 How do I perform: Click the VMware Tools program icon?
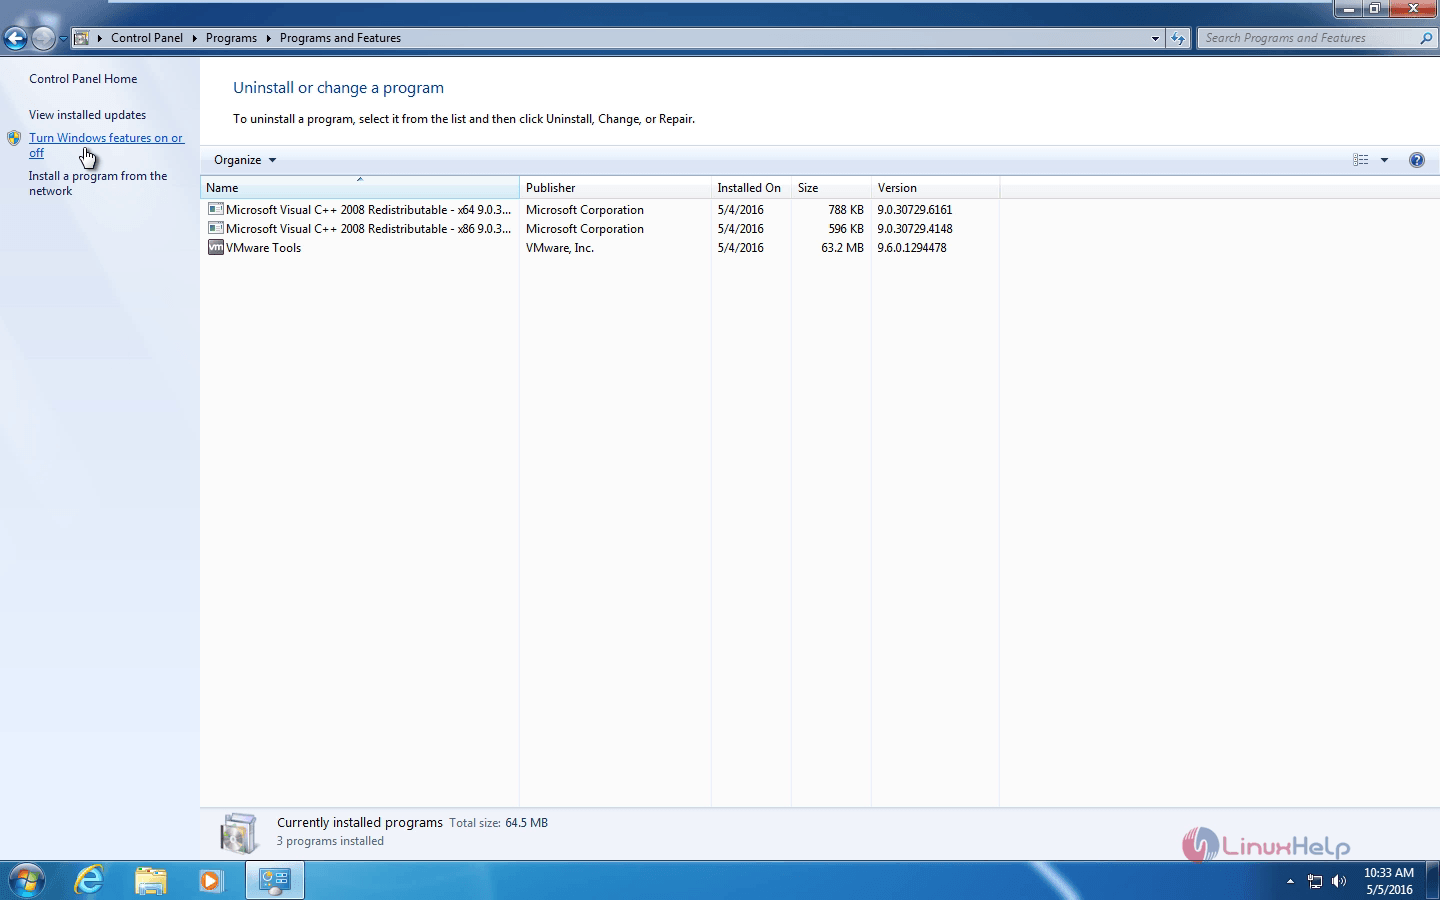tap(215, 247)
